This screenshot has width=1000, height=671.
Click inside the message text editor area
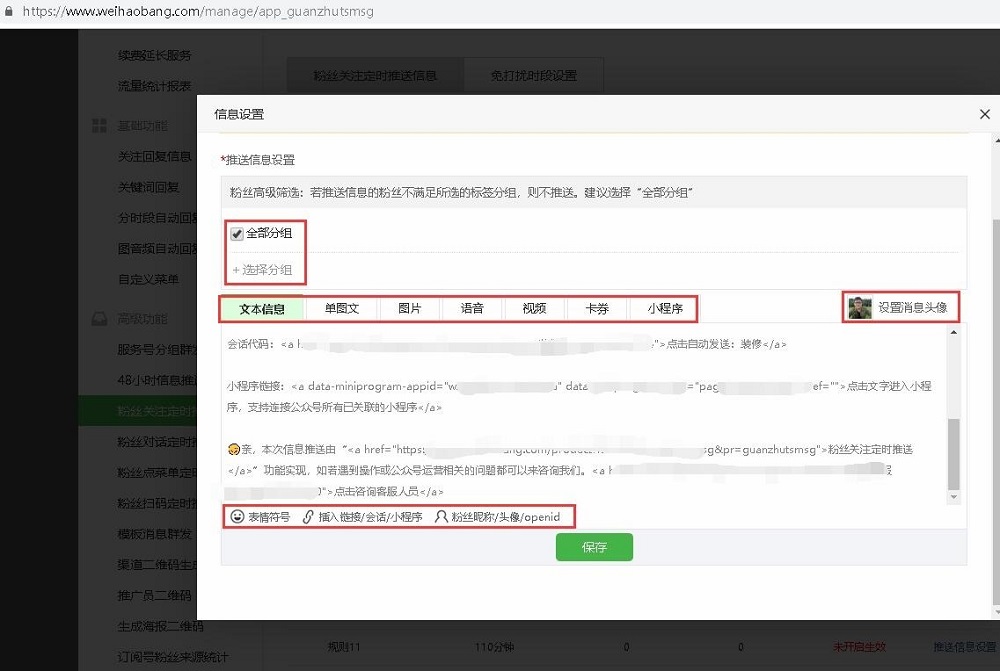[x=584, y=415]
